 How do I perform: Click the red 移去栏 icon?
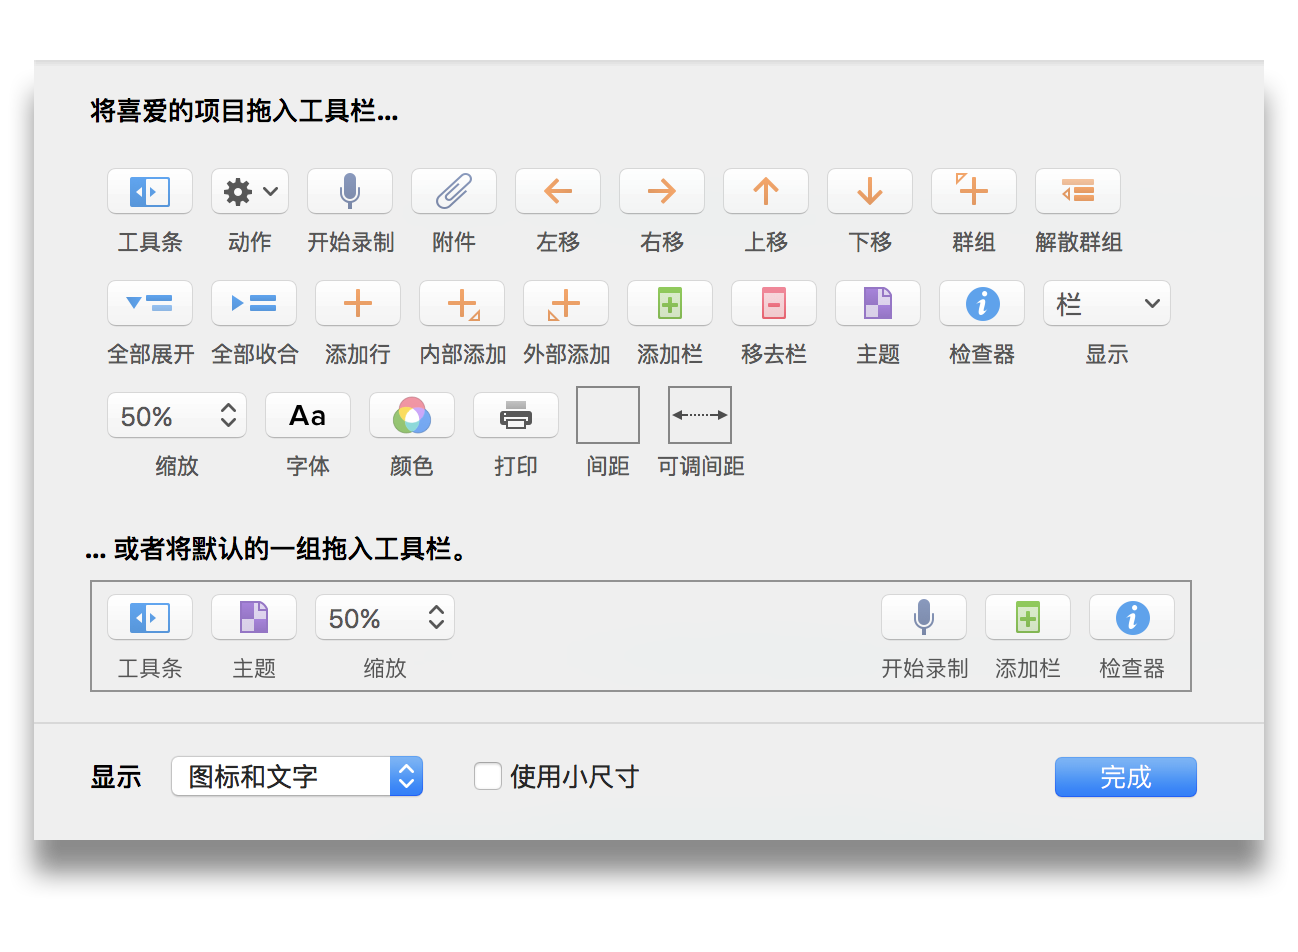[x=774, y=303]
